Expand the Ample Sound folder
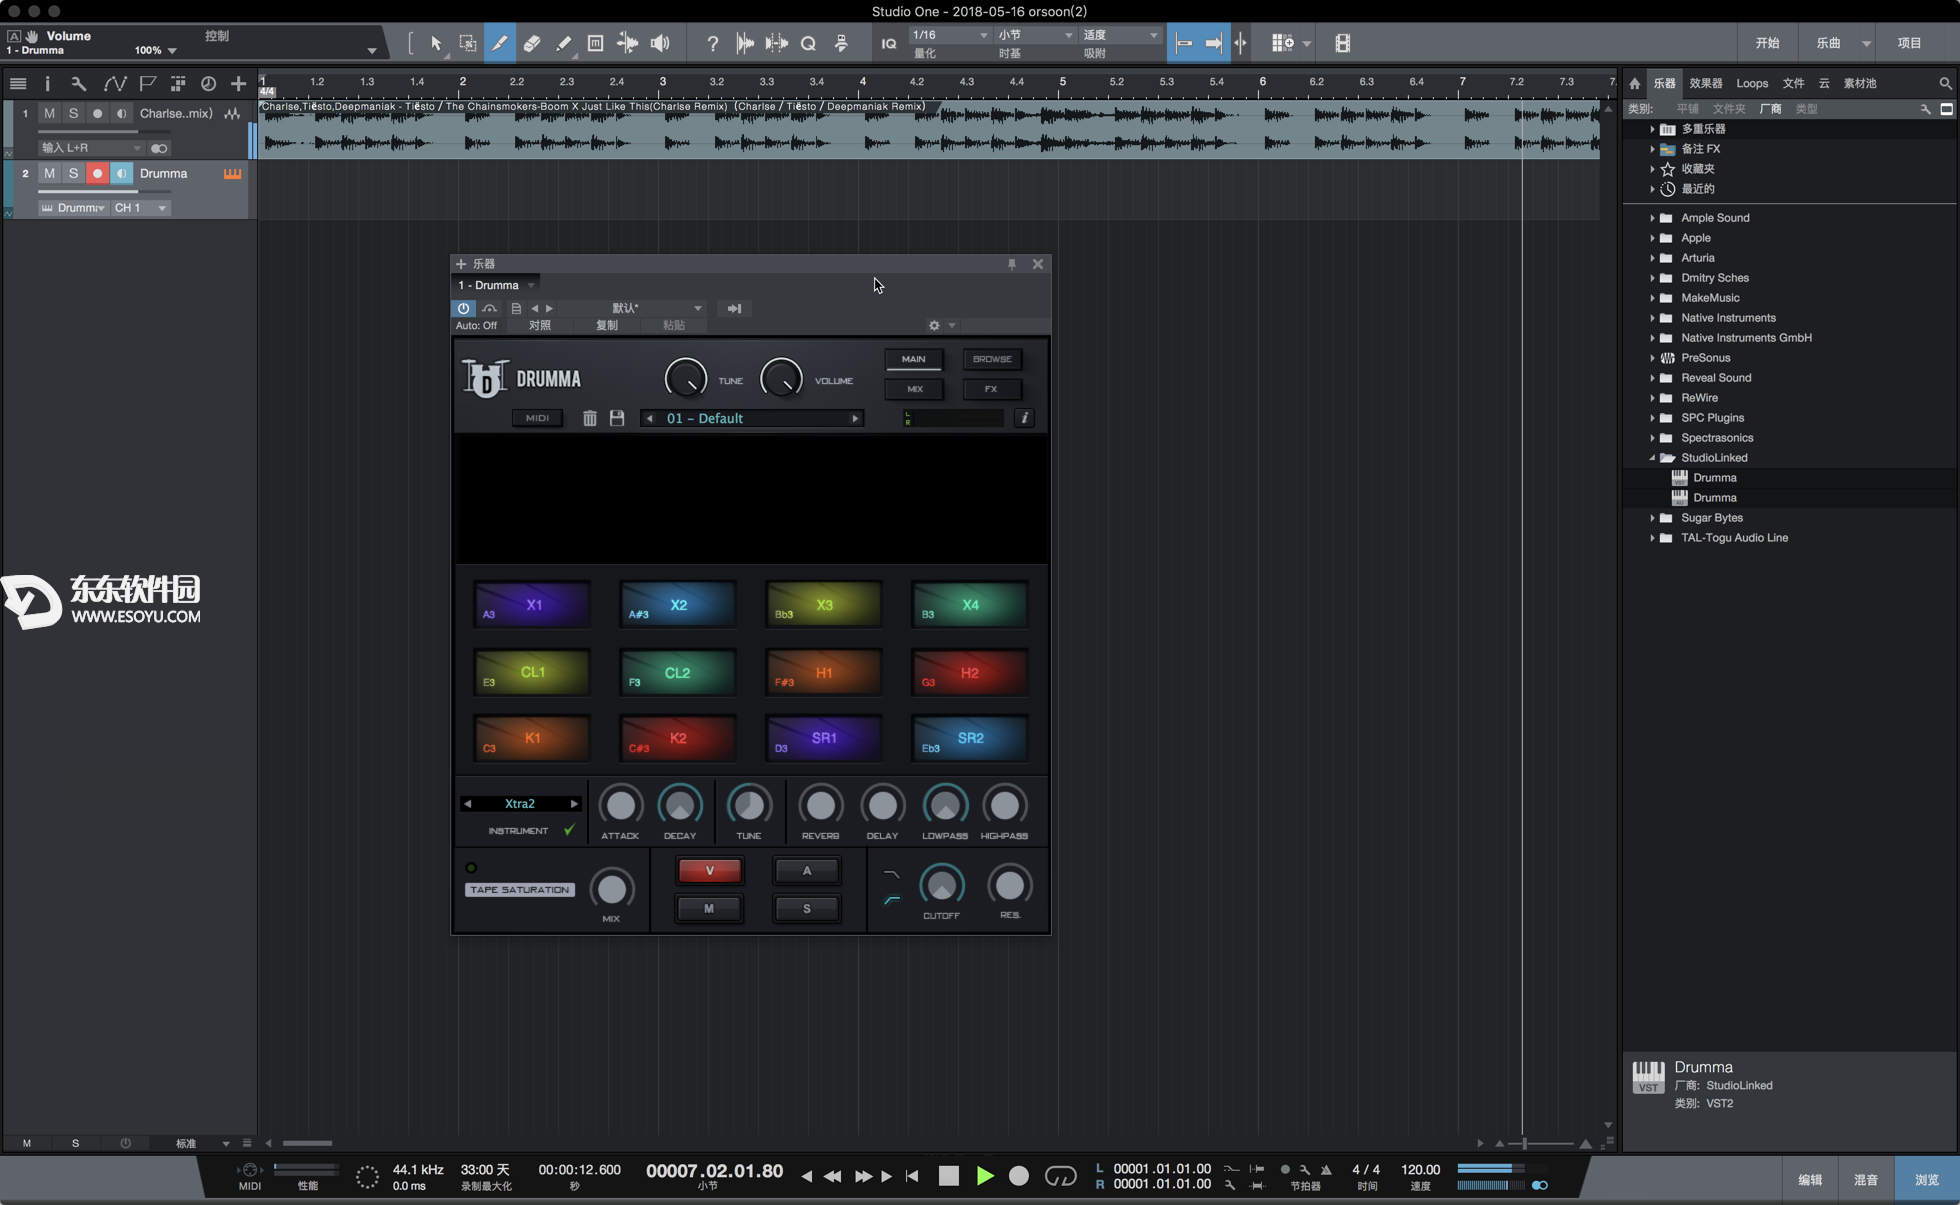The width and height of the screenshot is (1960, 1205). 1652,217
